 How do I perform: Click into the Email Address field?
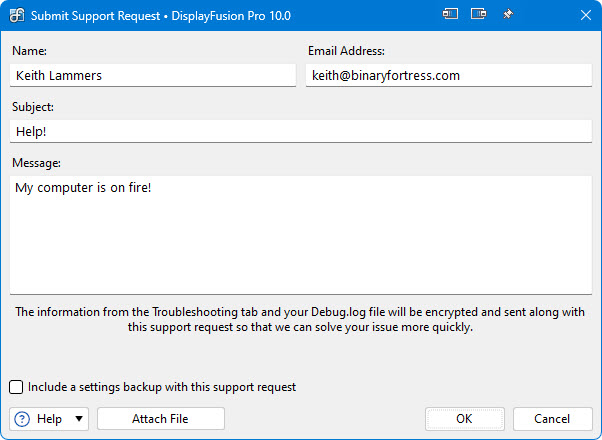click(x=448, y=75)
